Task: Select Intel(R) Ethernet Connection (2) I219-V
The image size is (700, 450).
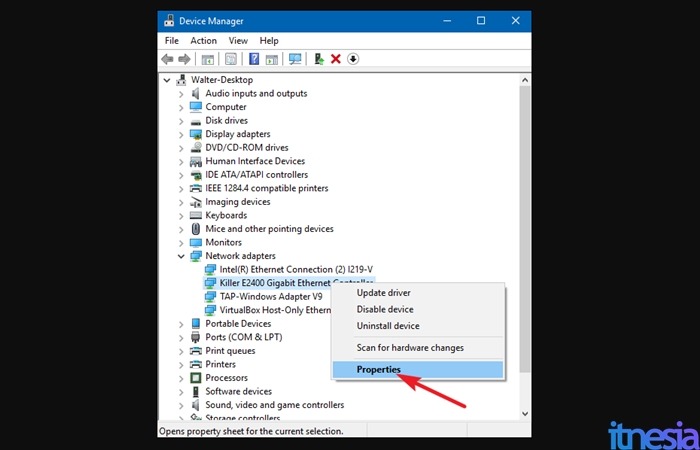Action: (x=296, y=270)
